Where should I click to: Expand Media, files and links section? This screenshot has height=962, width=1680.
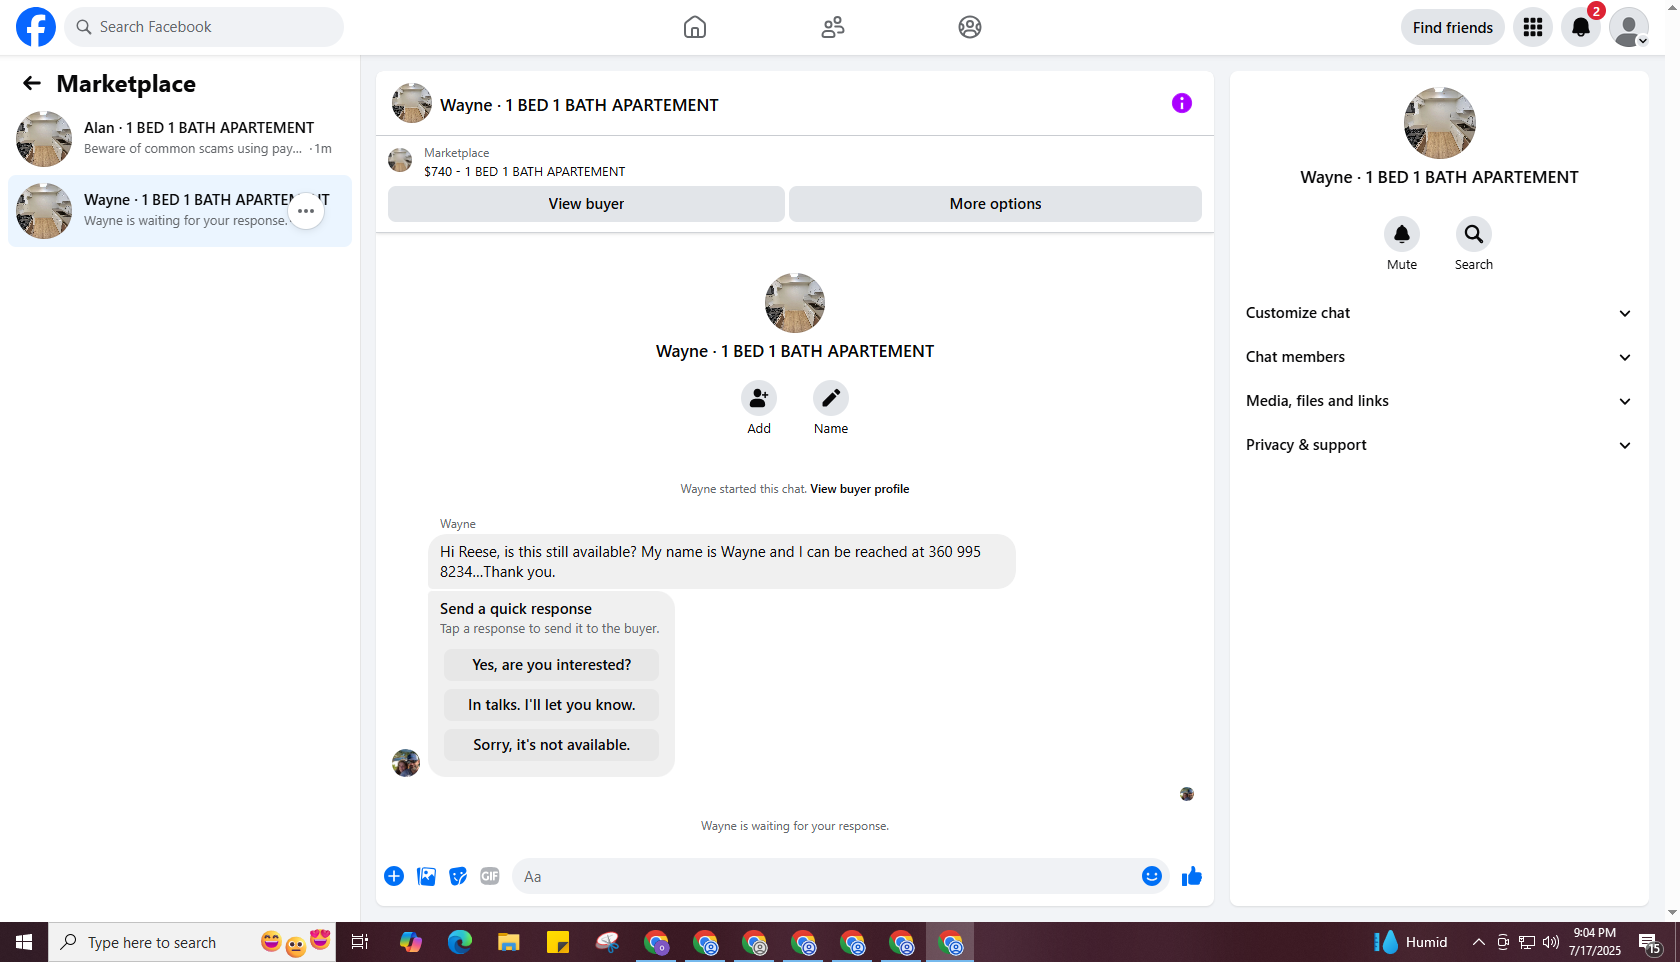[1439, 401]
